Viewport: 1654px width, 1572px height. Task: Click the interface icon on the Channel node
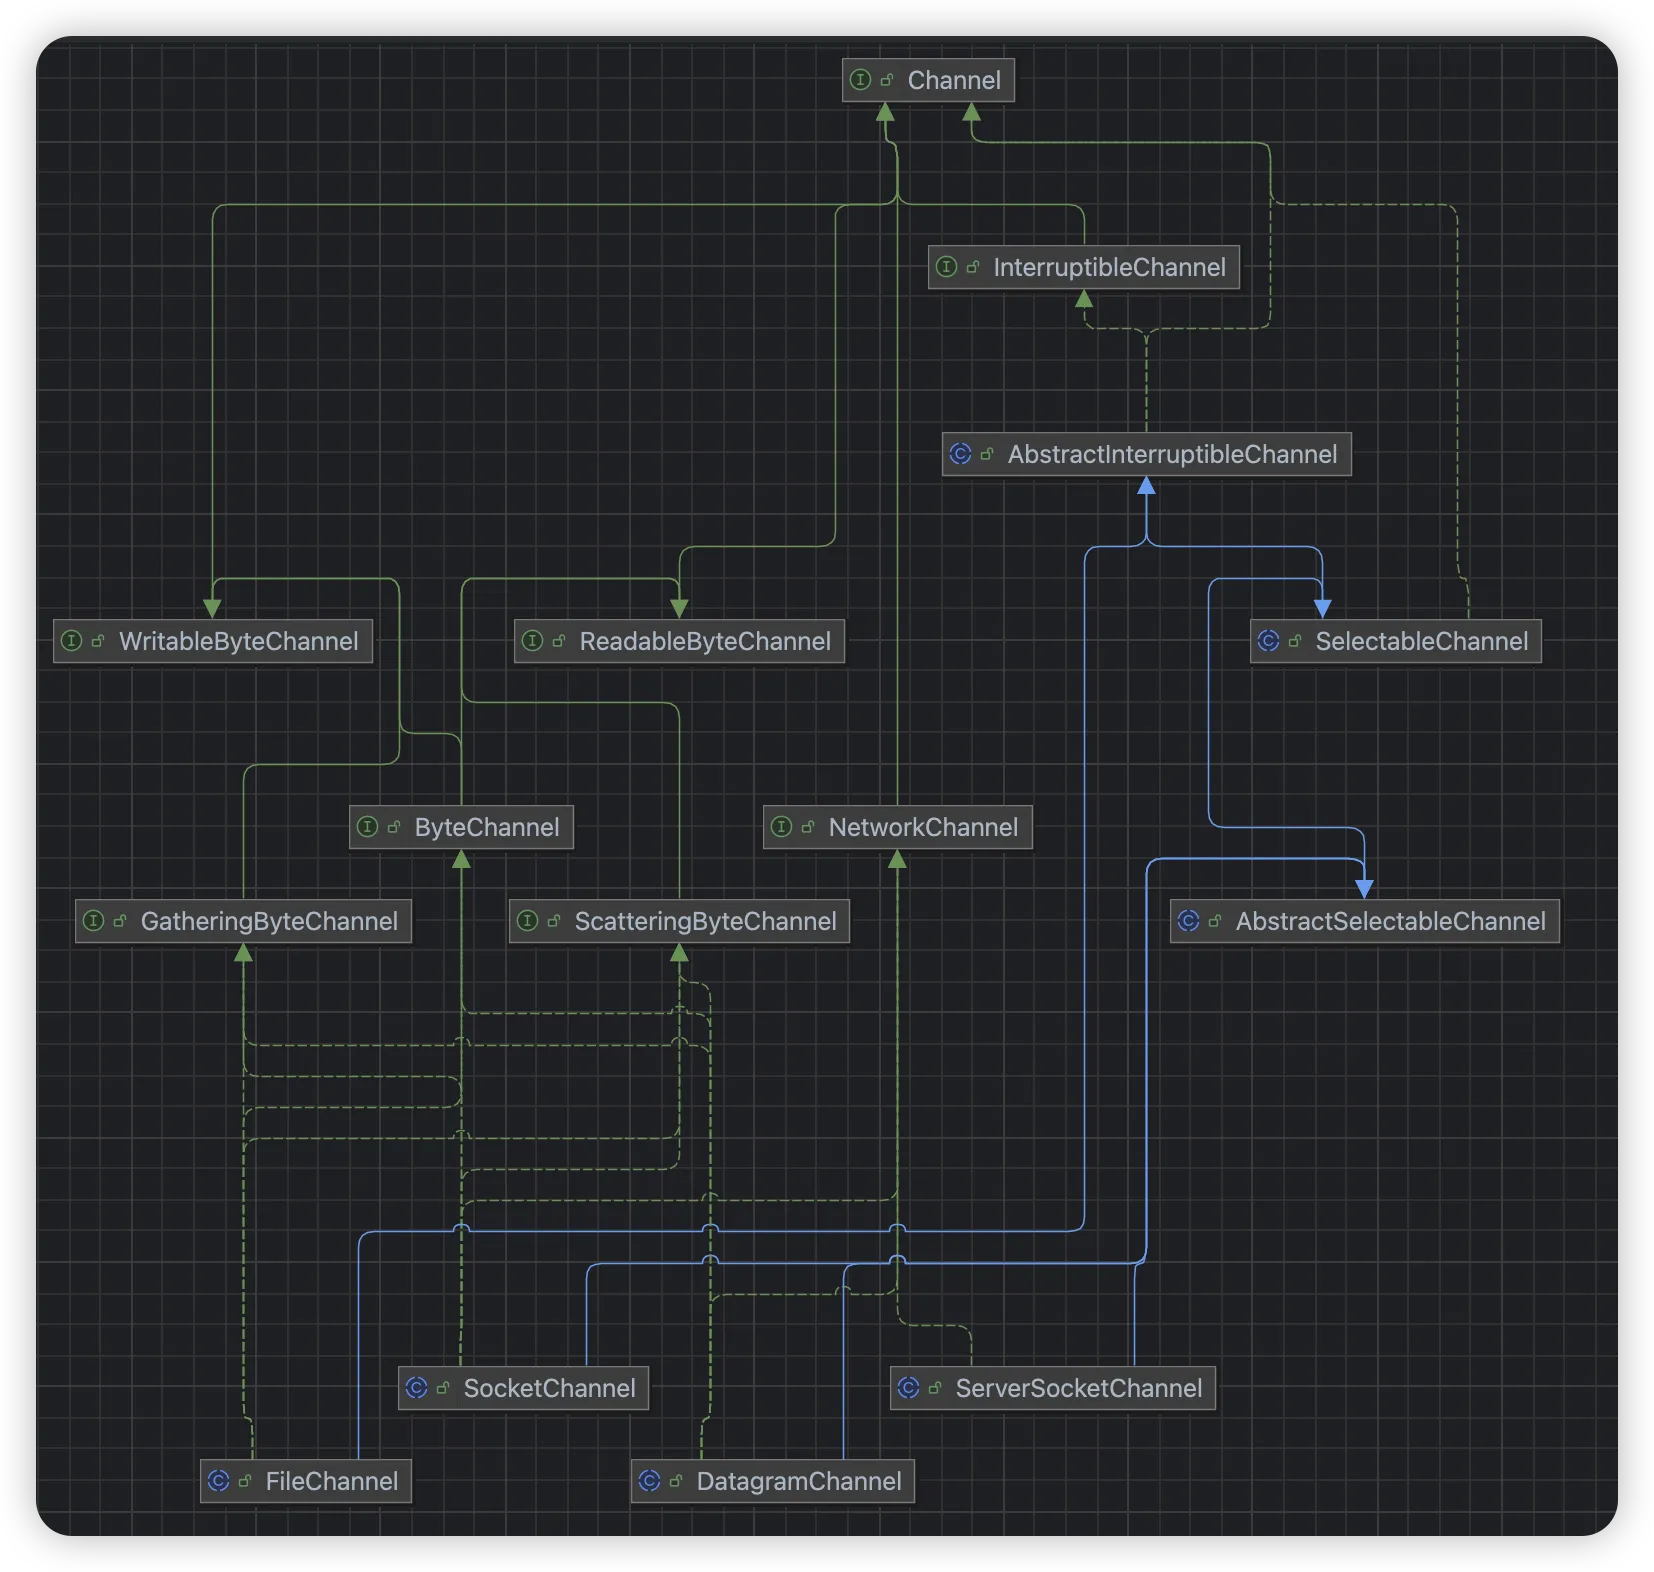point(860,80)
